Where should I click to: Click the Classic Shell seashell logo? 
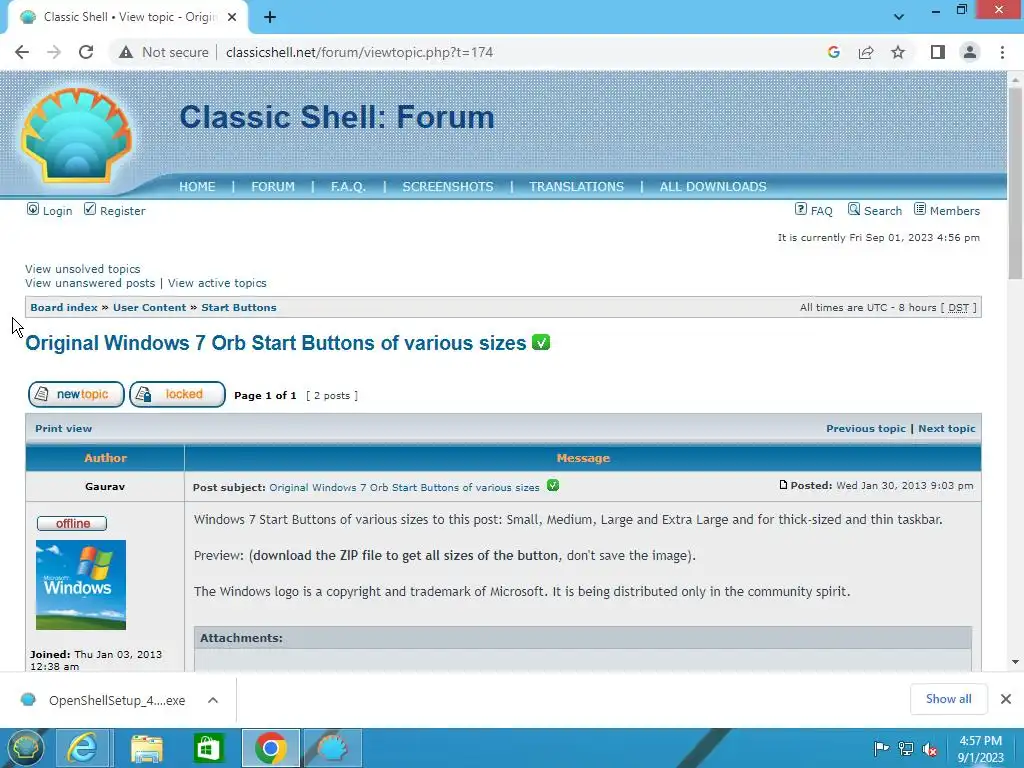point(76,135)
